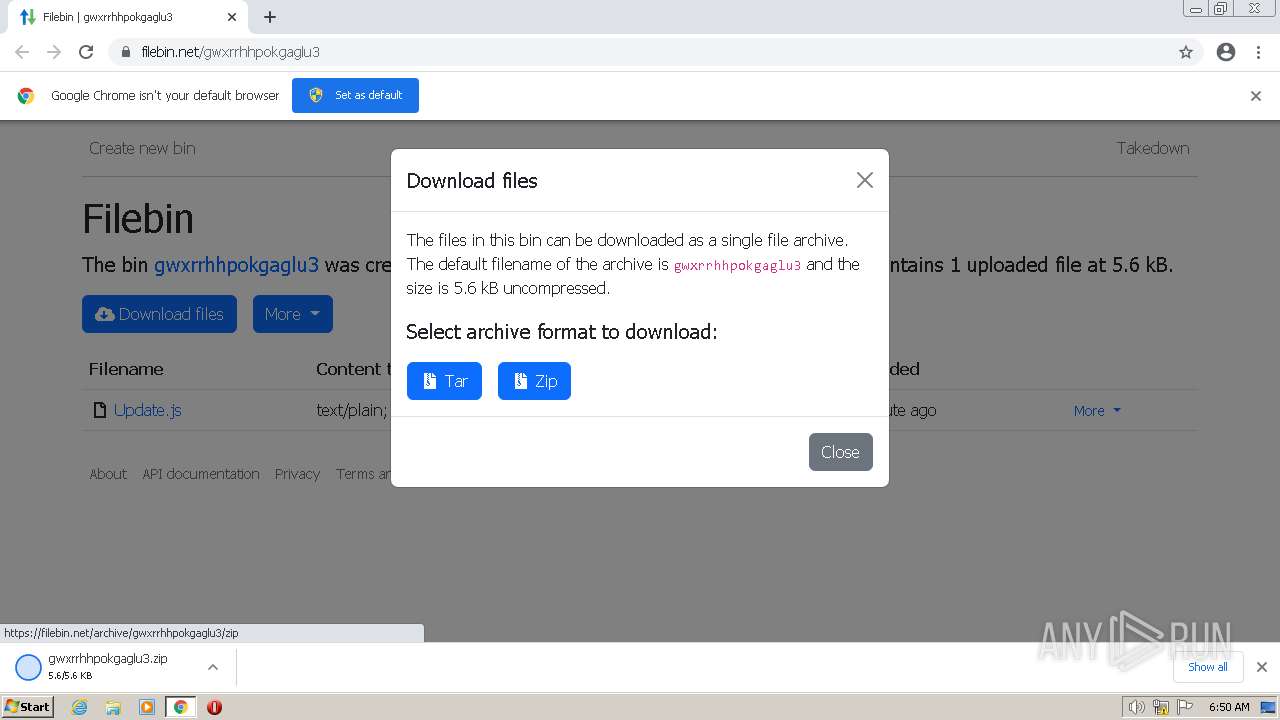This screenshot has width=1280, height=720.
Task: Click the Close button in dialog
Action: (840, 452)
